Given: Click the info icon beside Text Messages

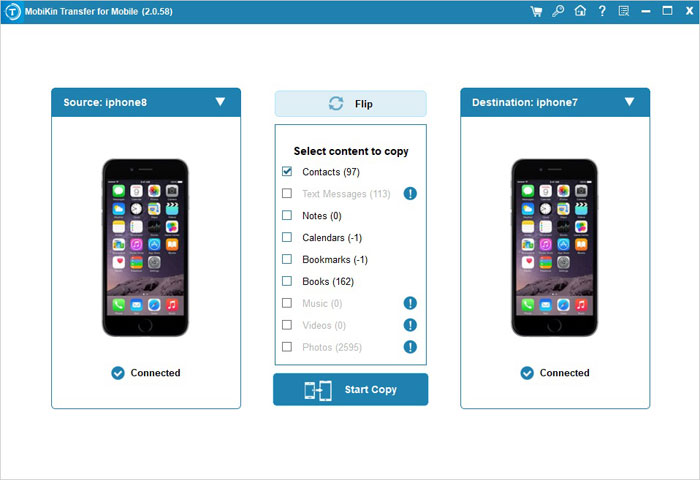Looking at the screenshot, I should [410, 193].
